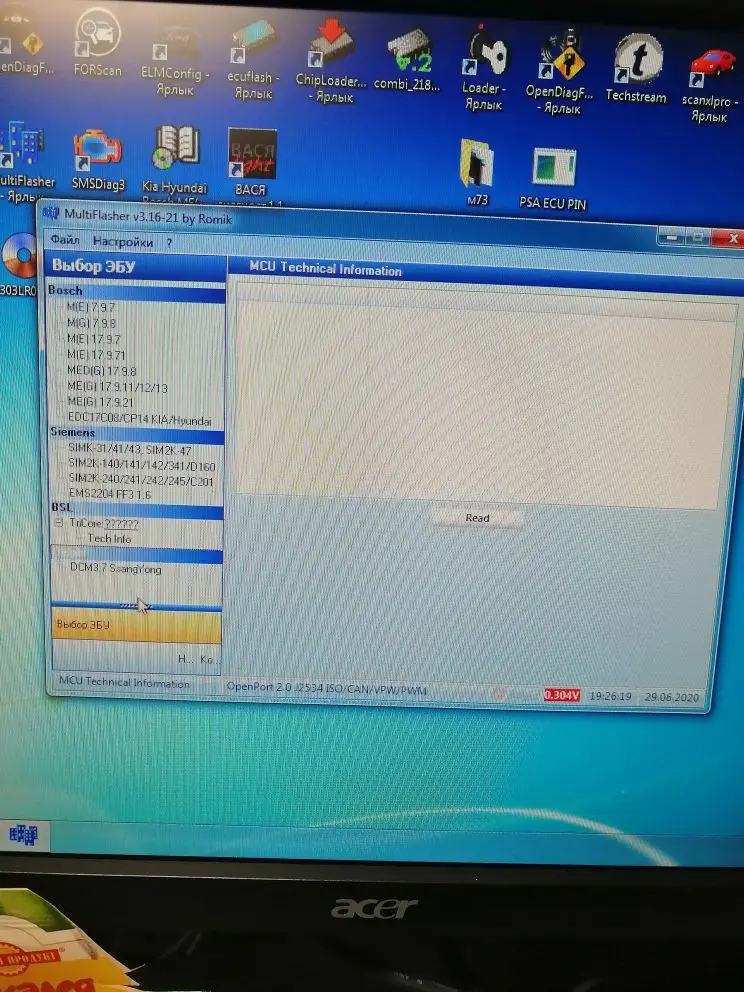Launch the Loader desktop shortcut
Image resolution: width=744 pixels, height=992 pixels.
pyautogui.click(x=484, y=68)
